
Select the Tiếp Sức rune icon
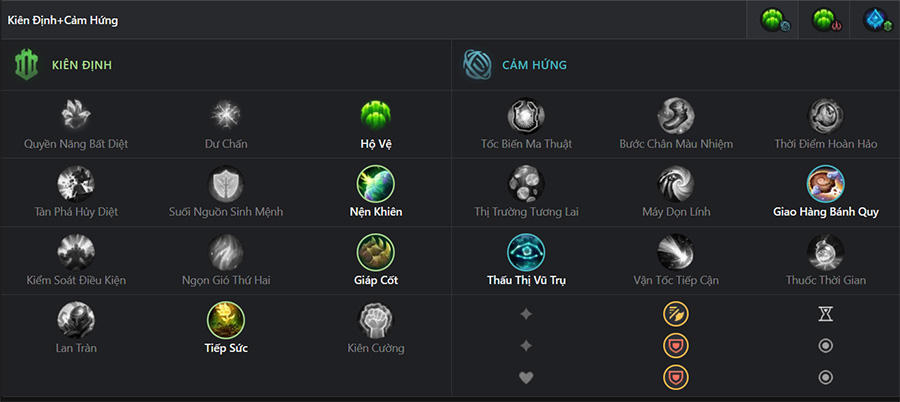pyautogui.click(x=226, y=320)
